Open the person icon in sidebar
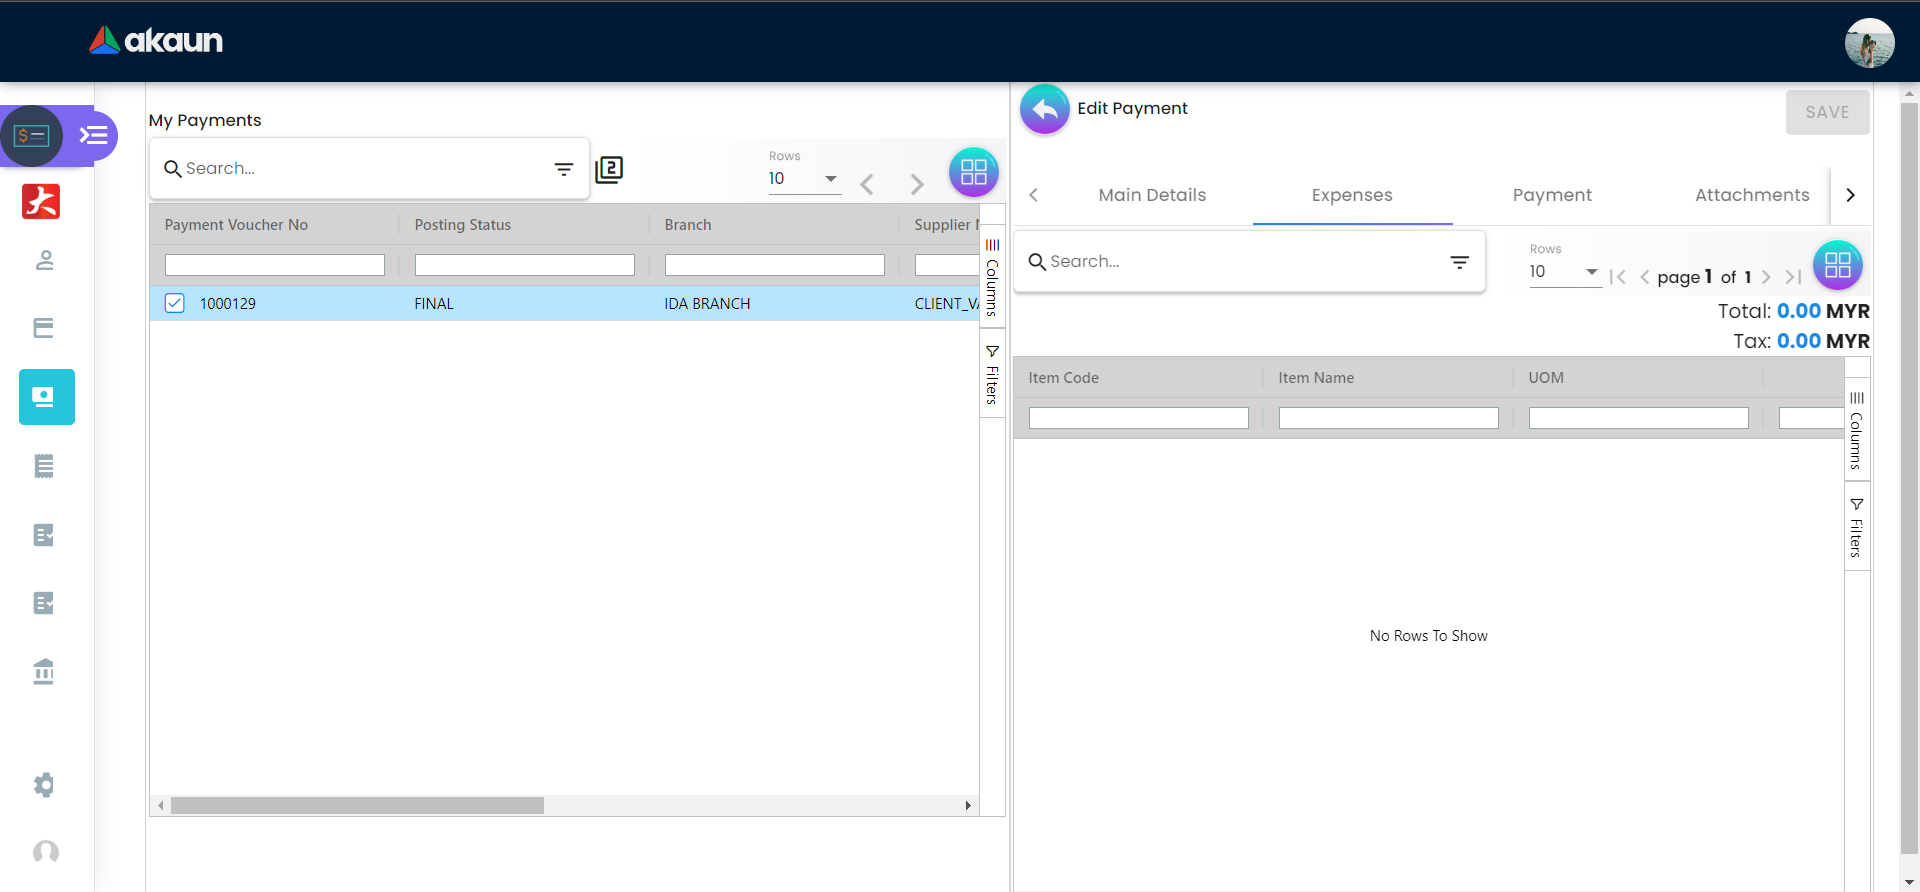Image resolution: width=1920 pixels, height=892 pixels. (44, 261)
